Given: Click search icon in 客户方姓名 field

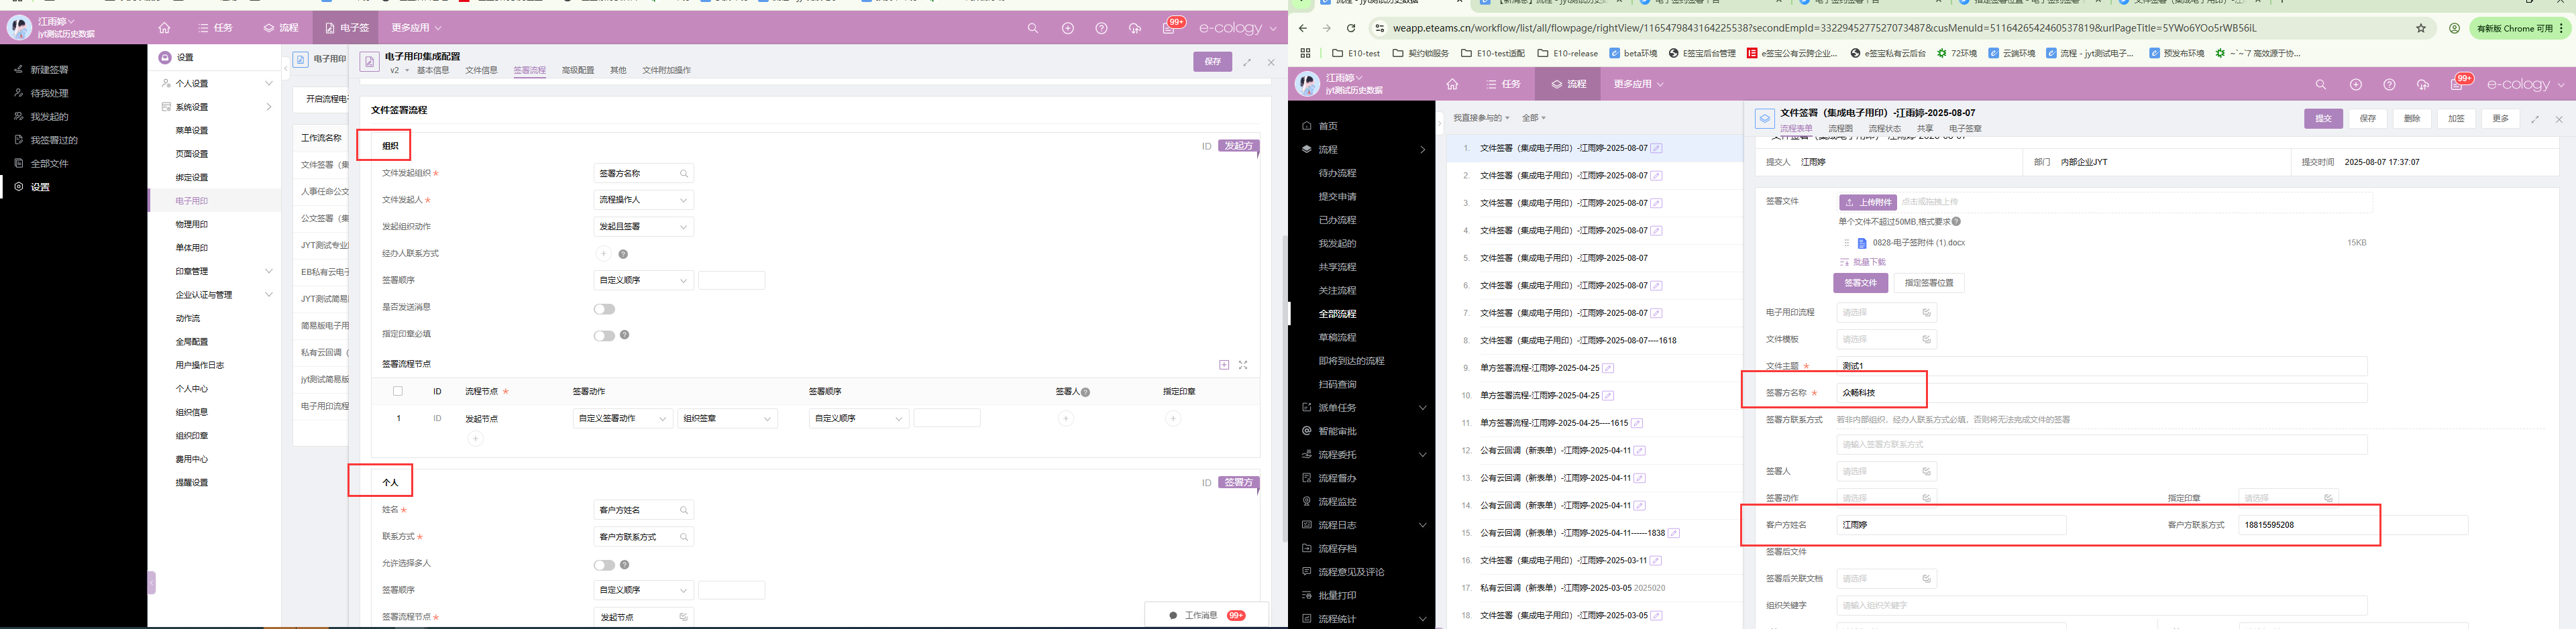Looking at the screenshot, I should tap(684, 511).
